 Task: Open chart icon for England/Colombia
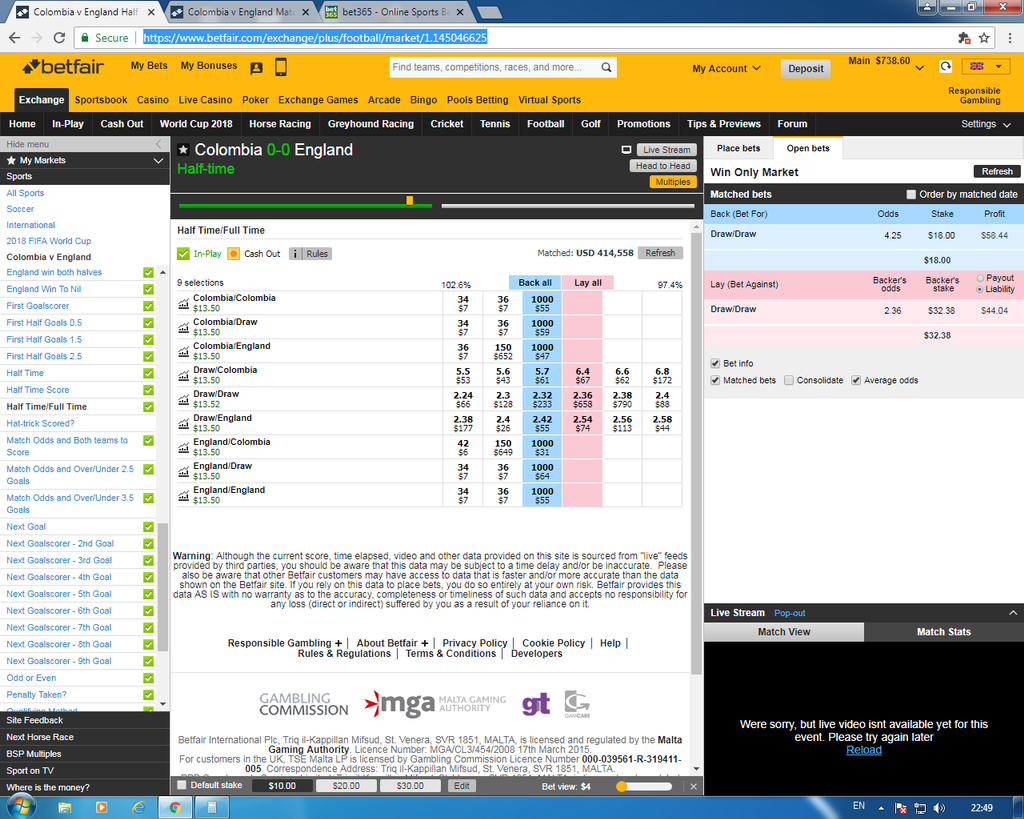coord(184,447)
